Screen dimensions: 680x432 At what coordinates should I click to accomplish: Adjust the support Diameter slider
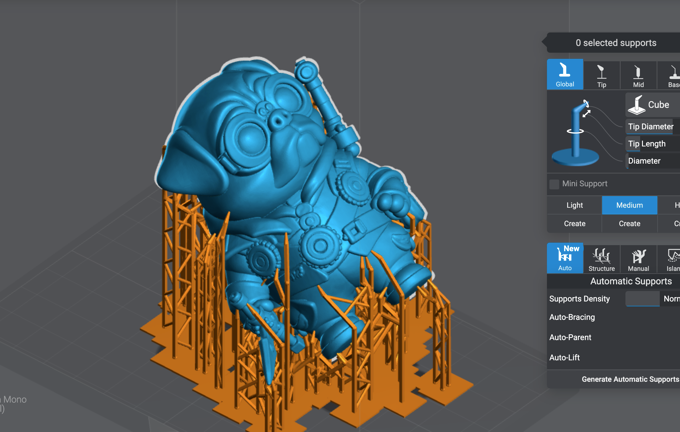653,161
